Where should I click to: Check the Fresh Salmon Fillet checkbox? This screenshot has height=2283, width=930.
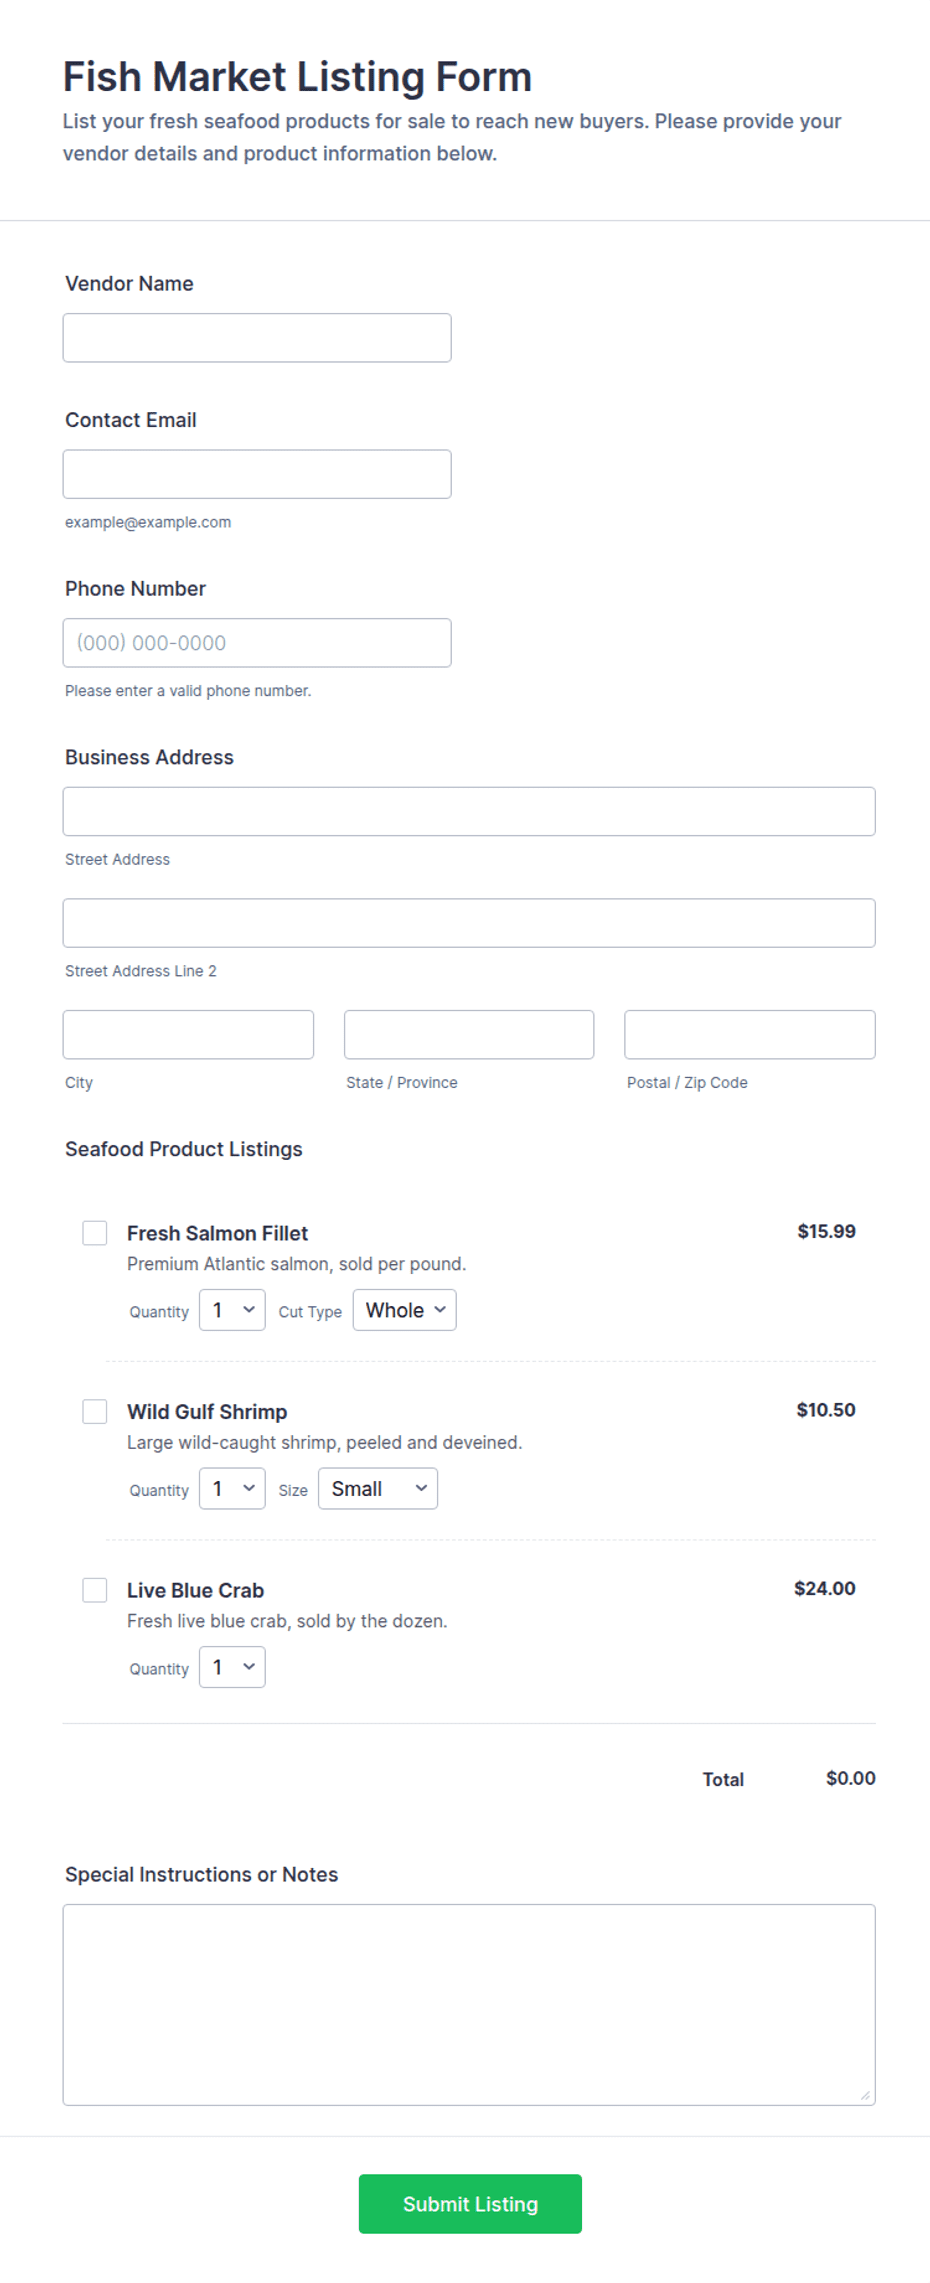[95, 1233]
